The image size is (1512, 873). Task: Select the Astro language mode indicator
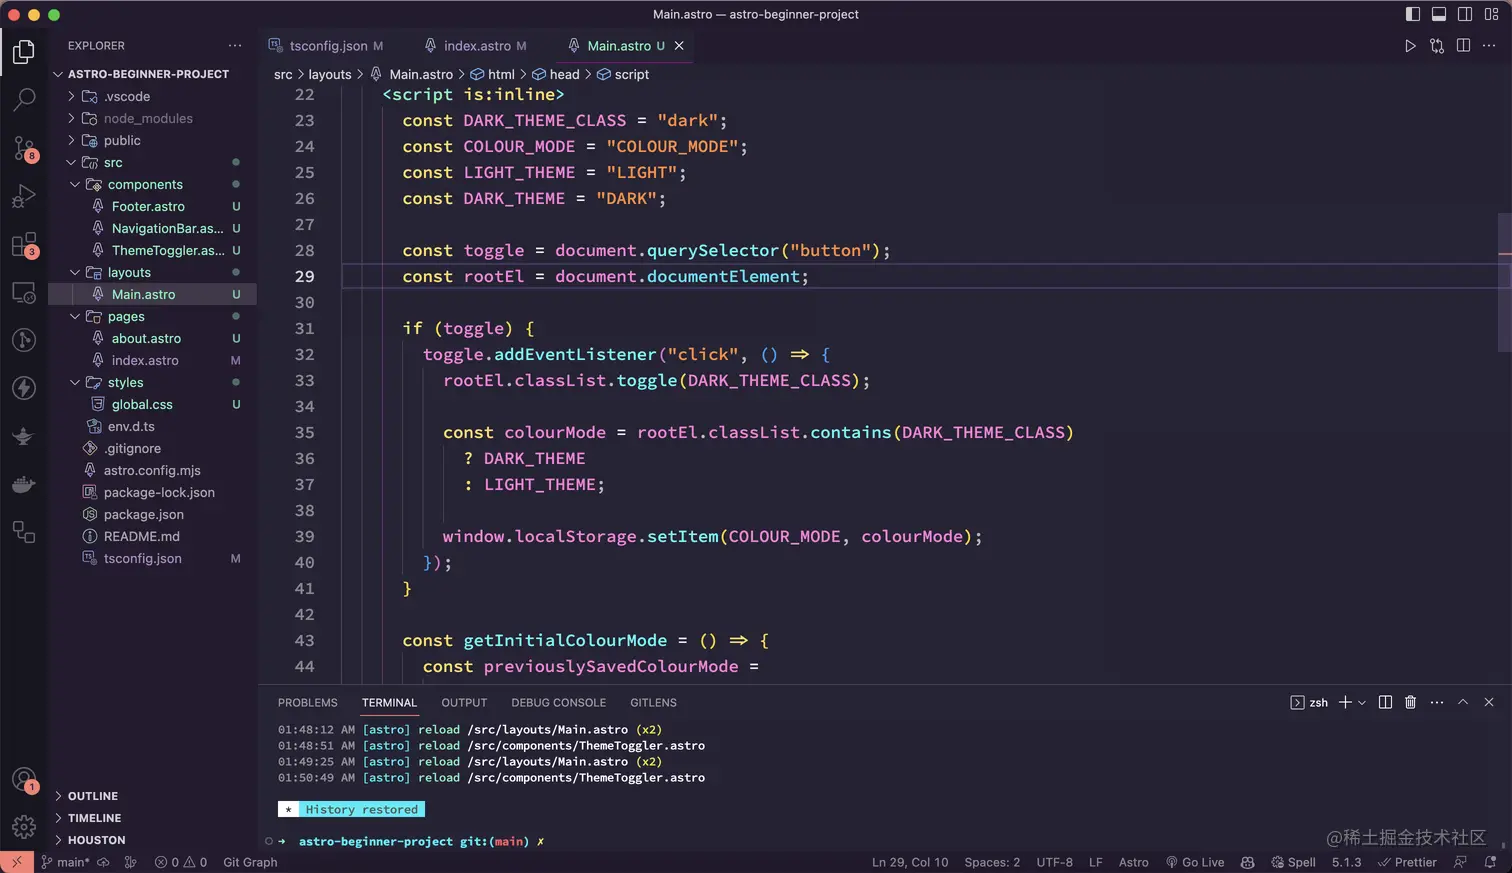tap(1133, 862)
